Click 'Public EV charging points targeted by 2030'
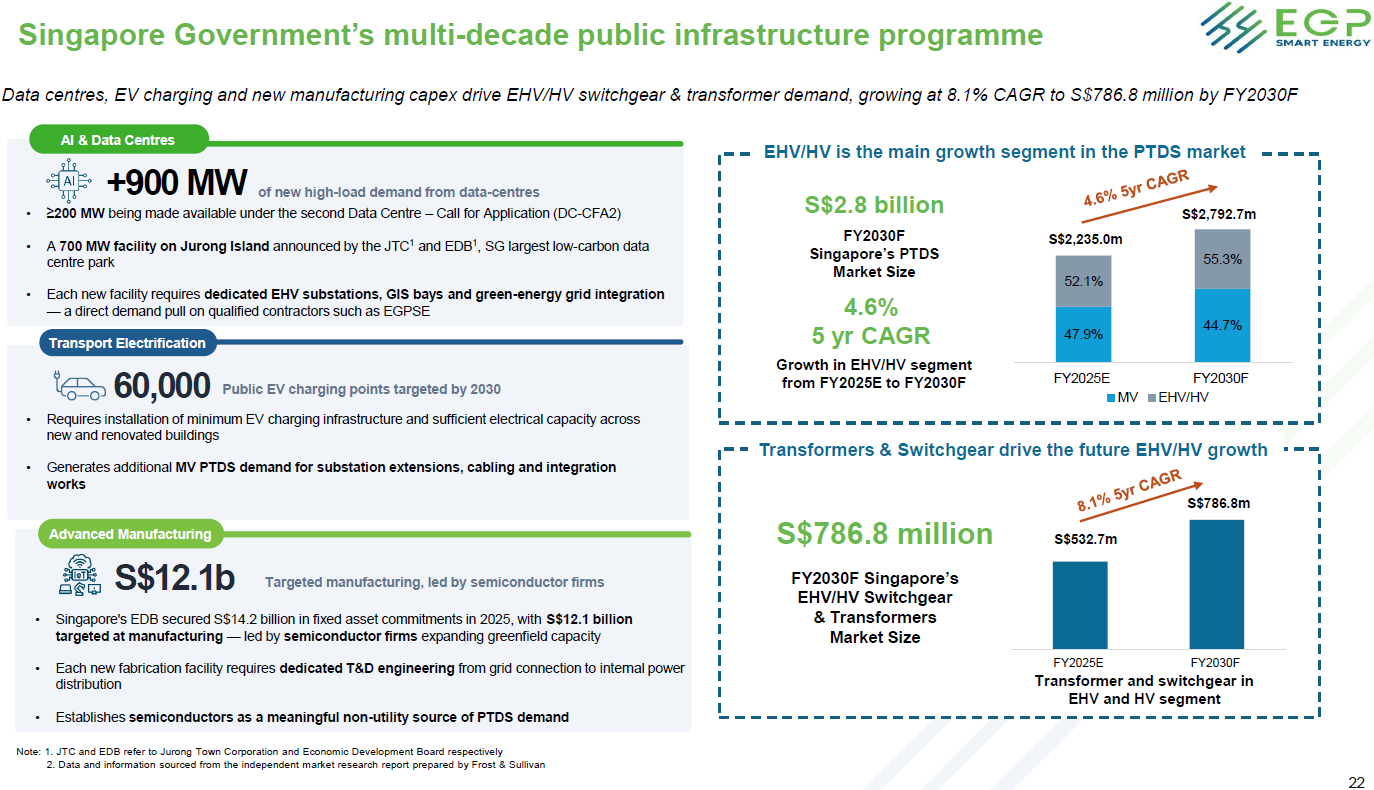The height and width of the screenshot is (790, 1374). click(x=361, y=389)
